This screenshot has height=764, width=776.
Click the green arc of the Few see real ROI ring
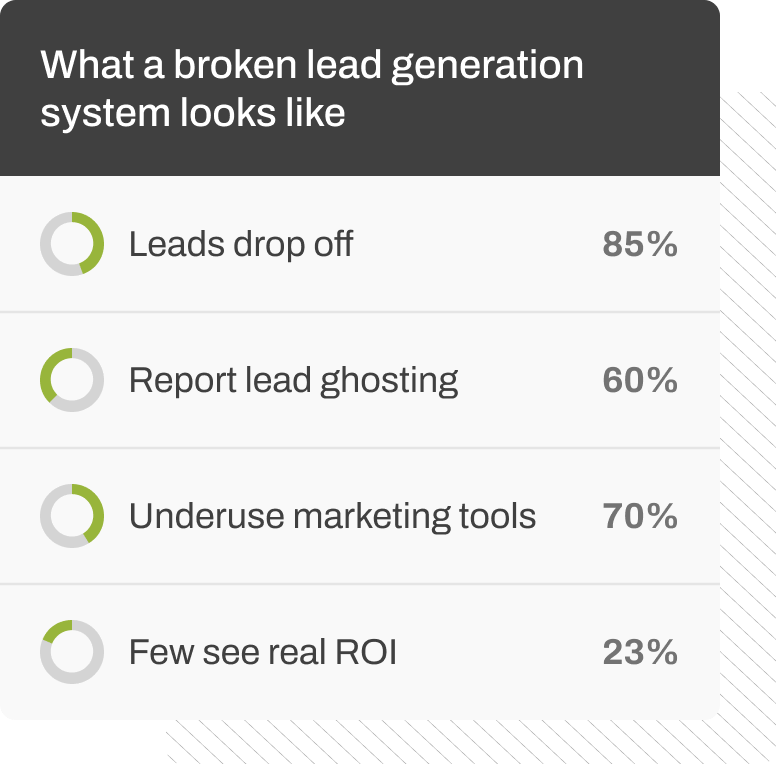pyautogui.click(x=57, y=630)
